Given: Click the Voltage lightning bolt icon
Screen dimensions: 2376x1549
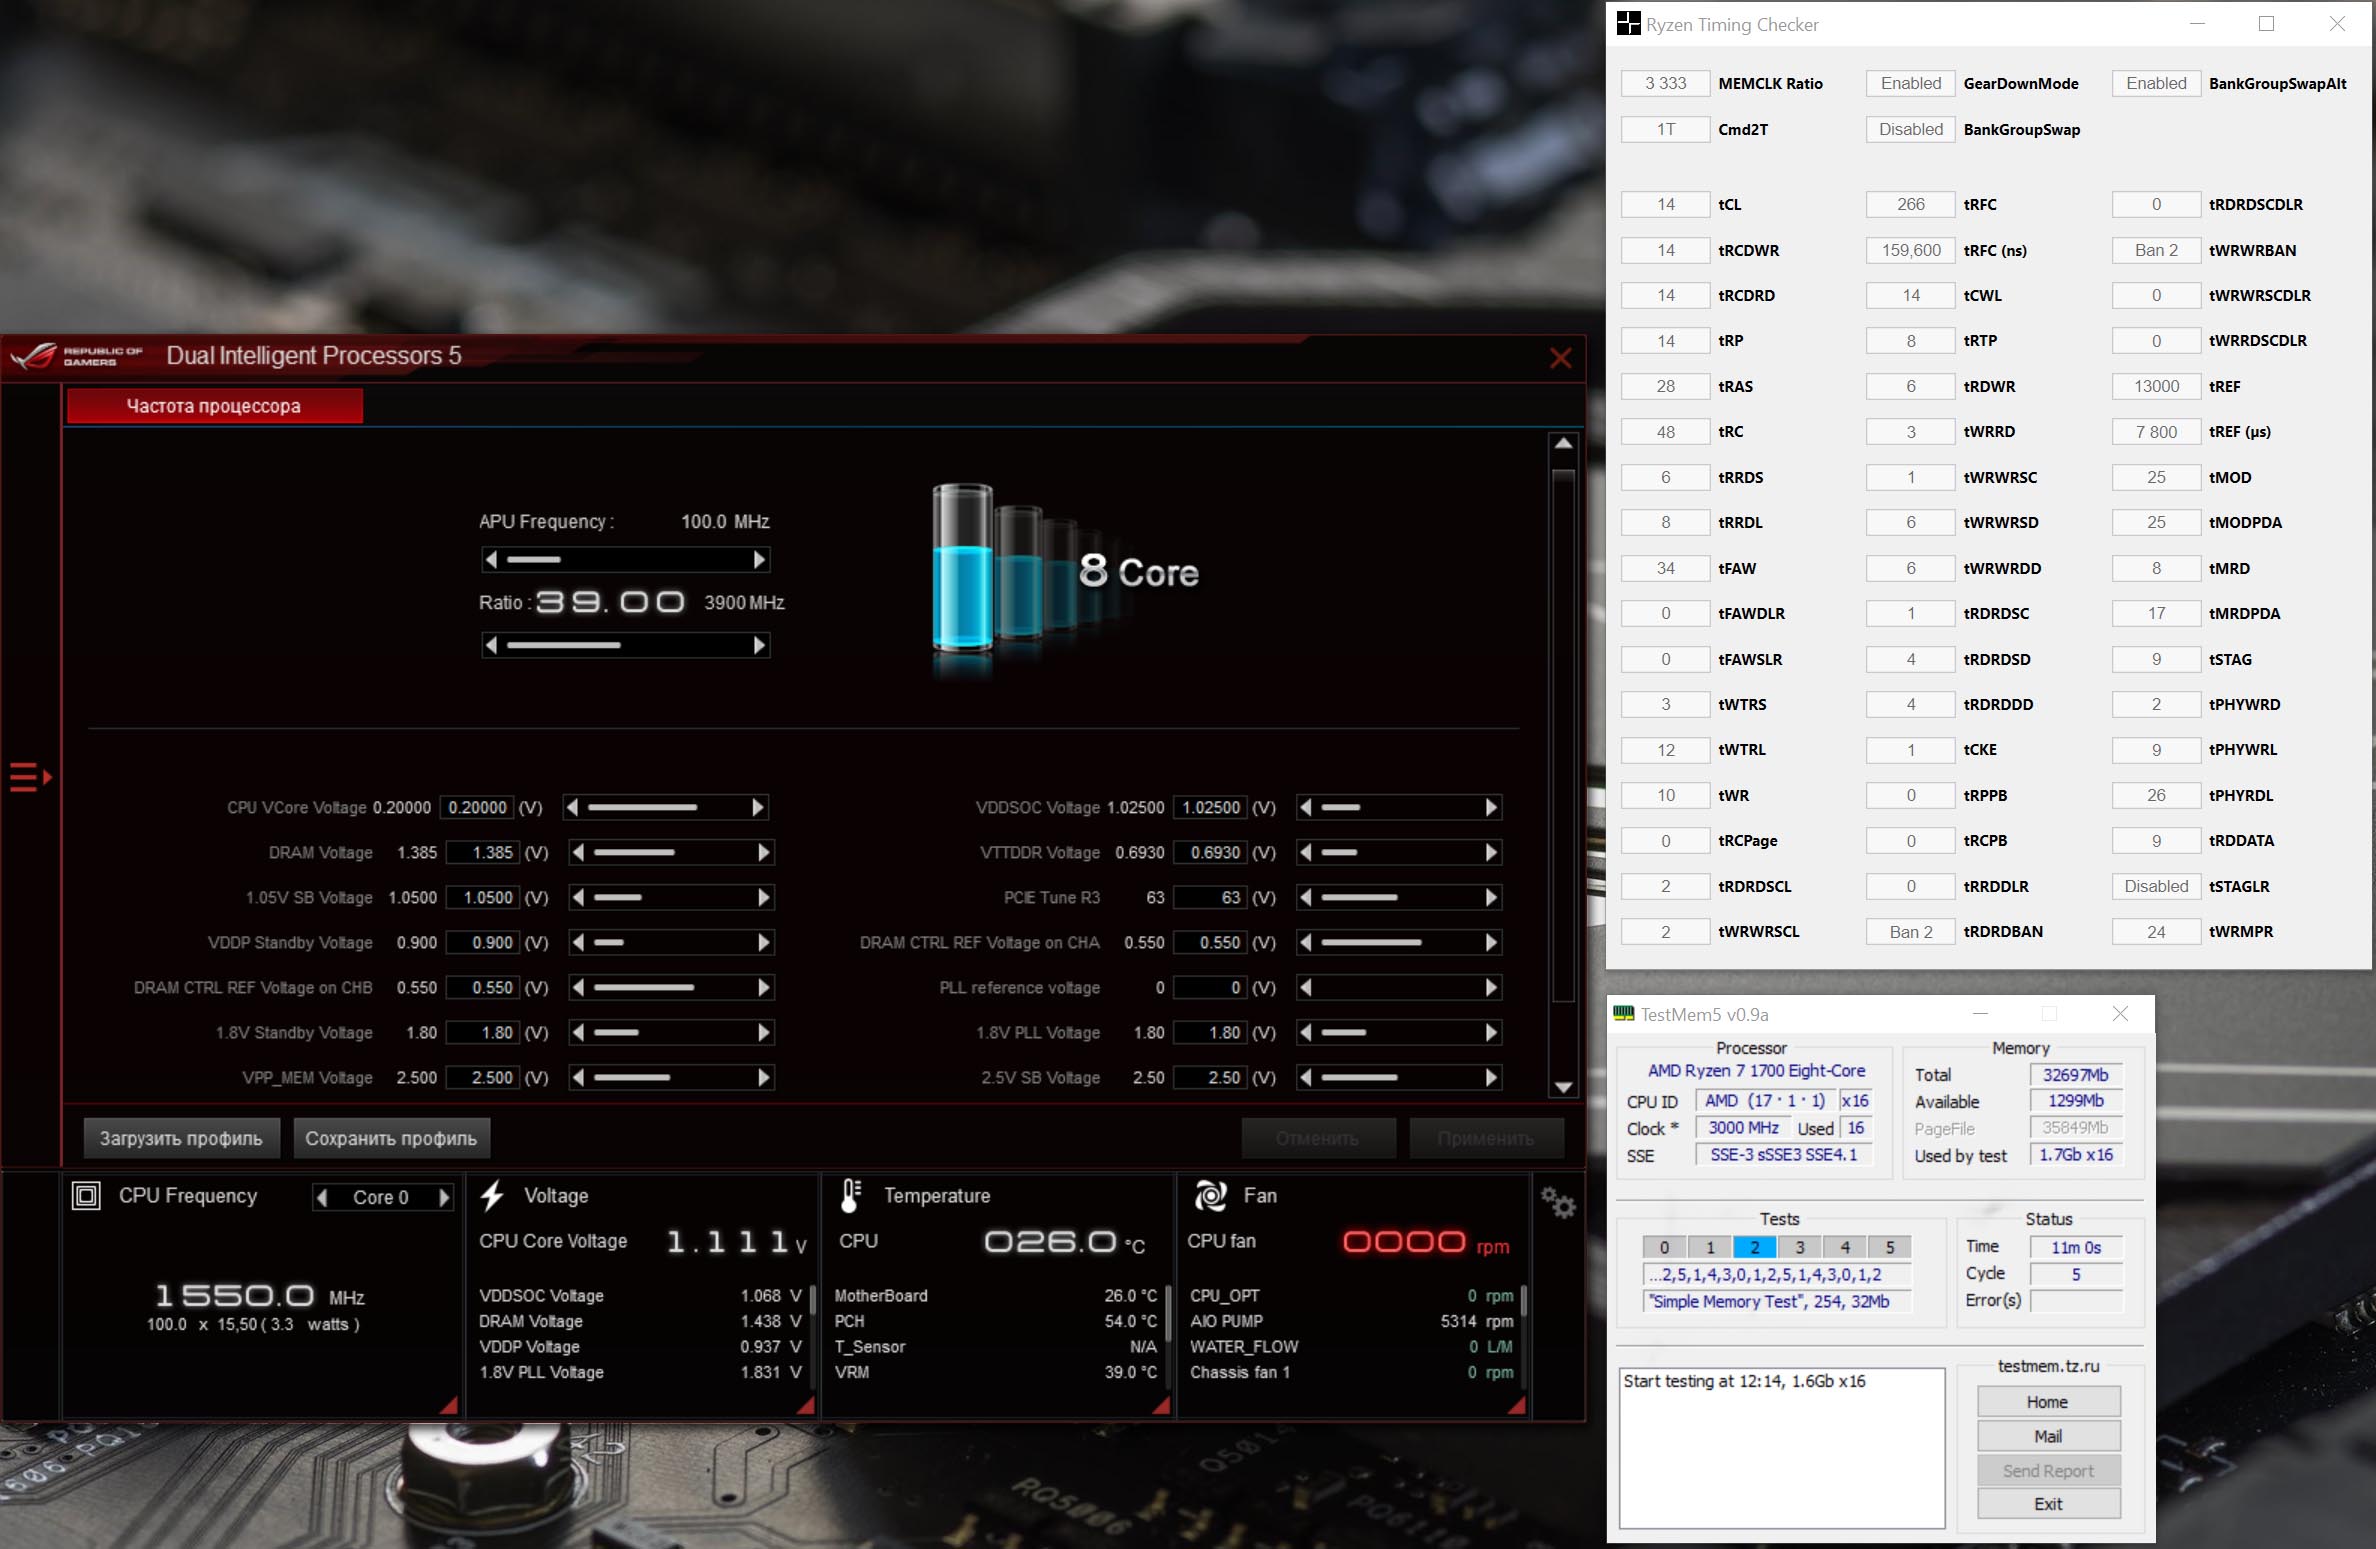Looking at the screenshot, I should [492, 1196].
